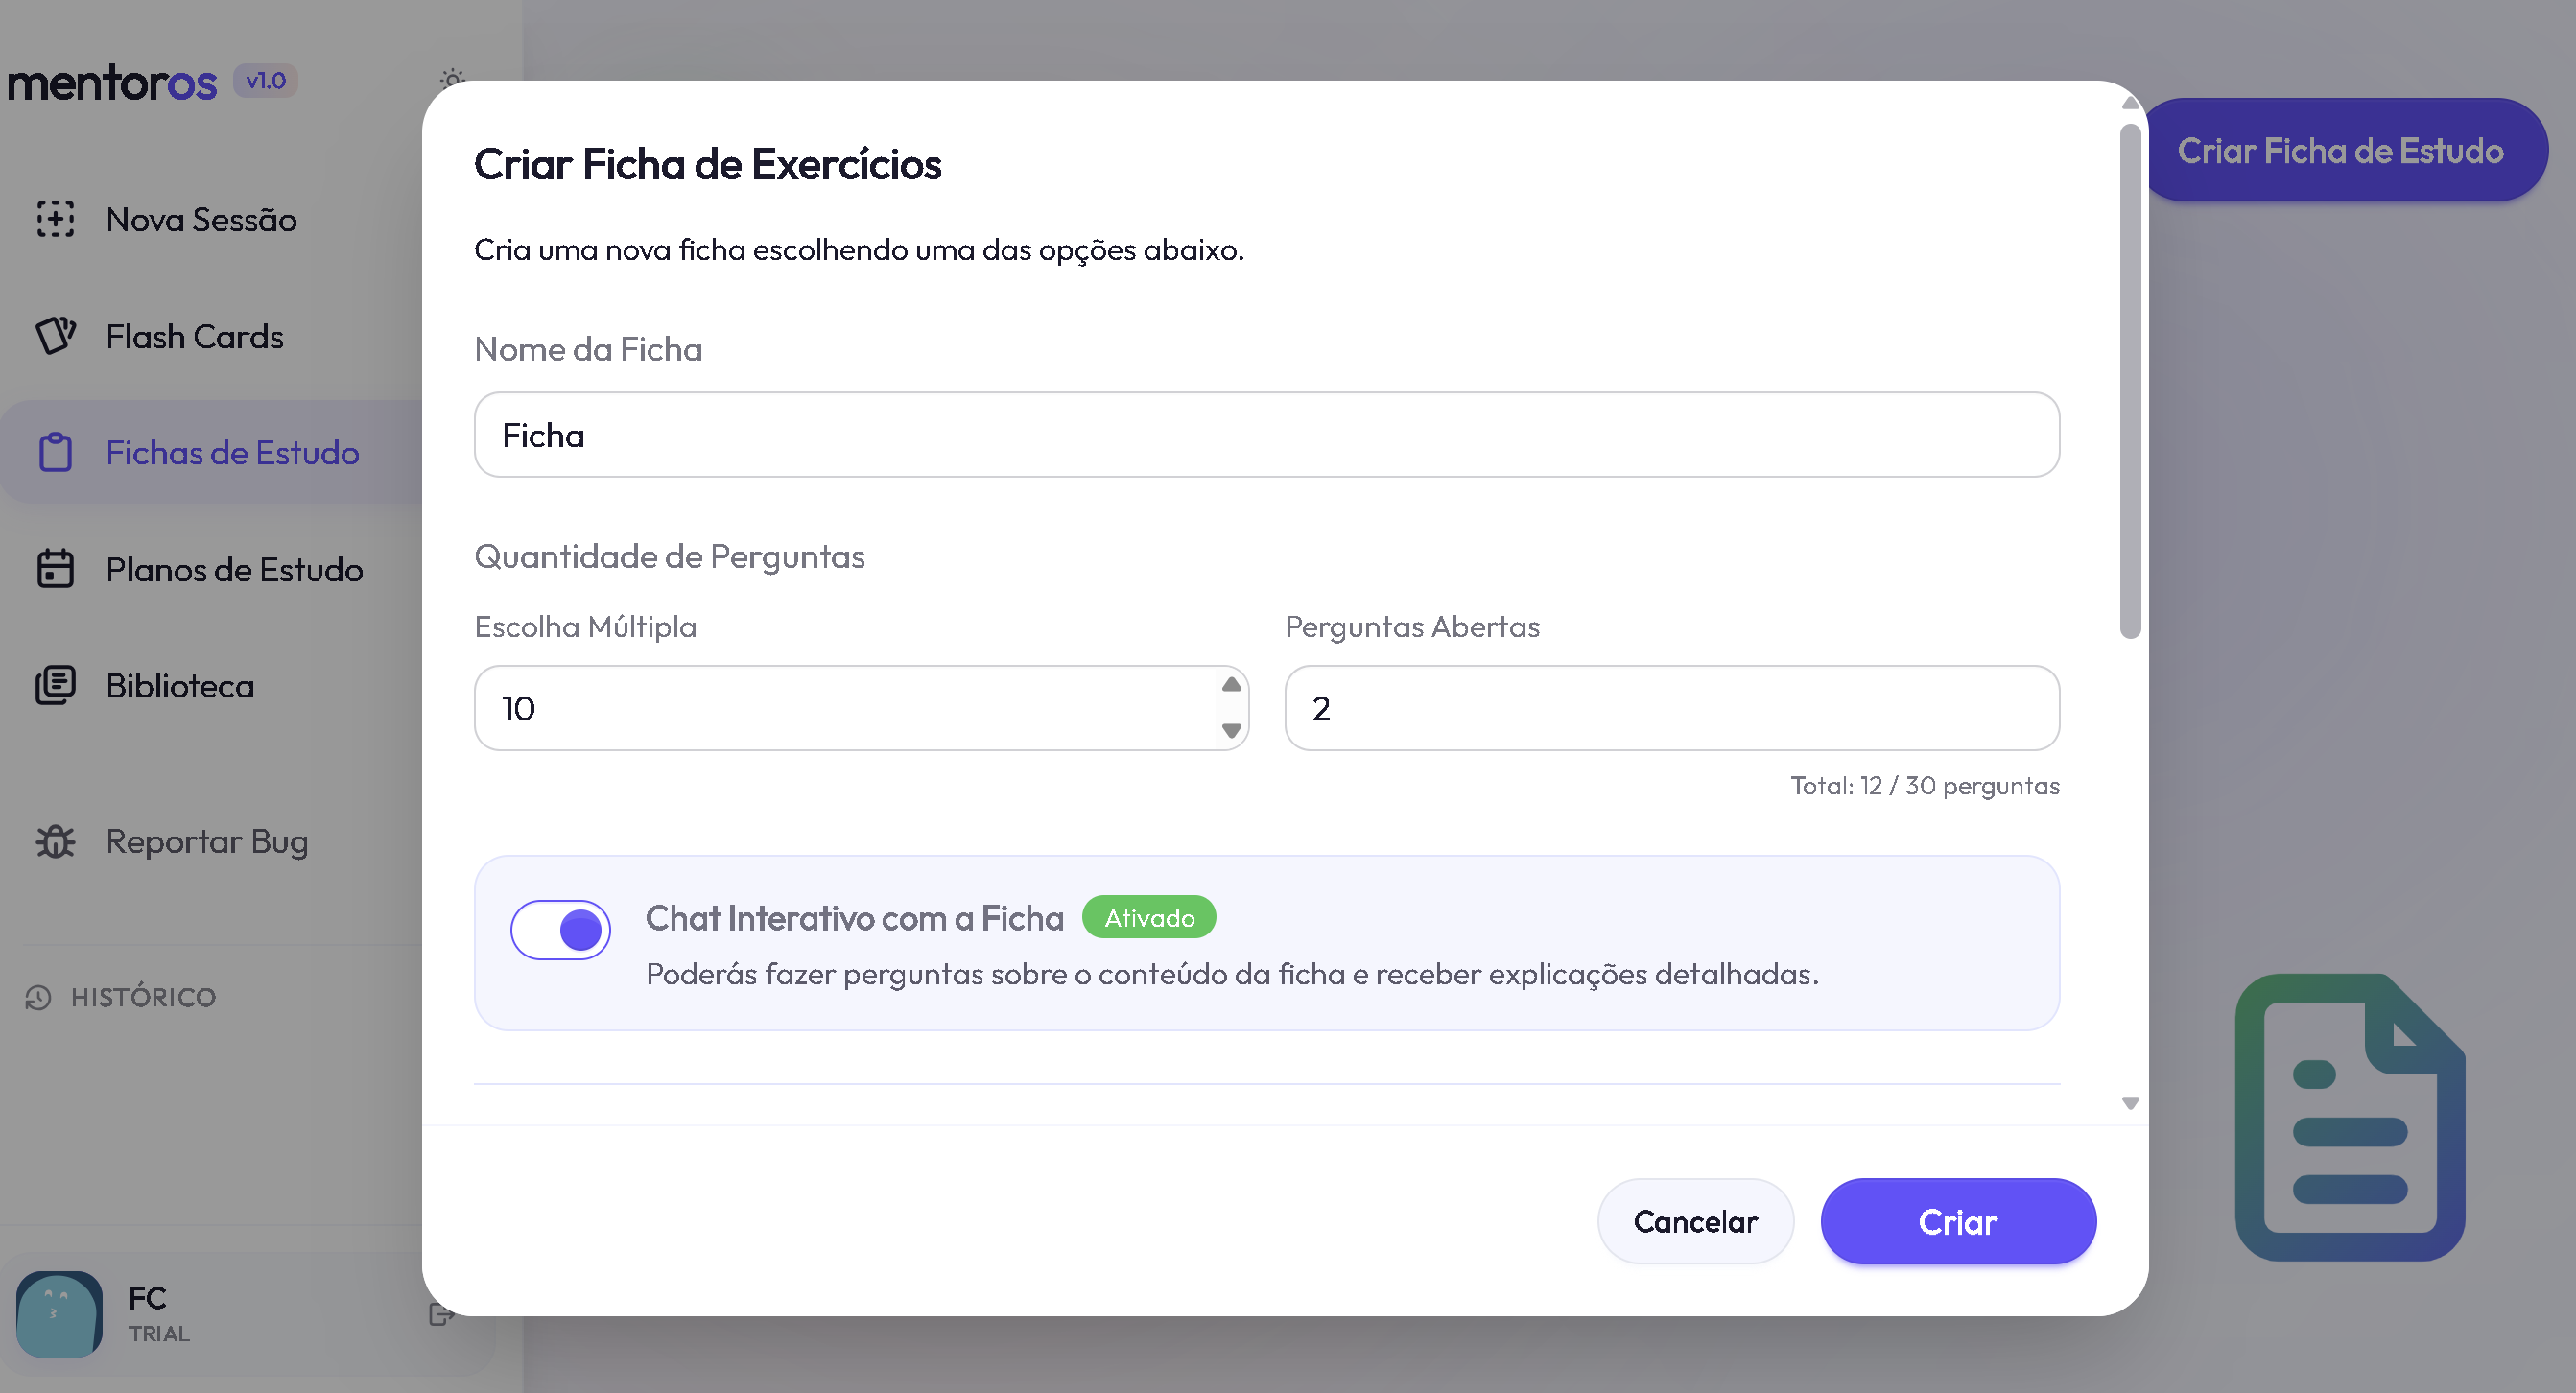
Task: Disable the Chat Interativo com a Ficha toggle
Action: 561,930
